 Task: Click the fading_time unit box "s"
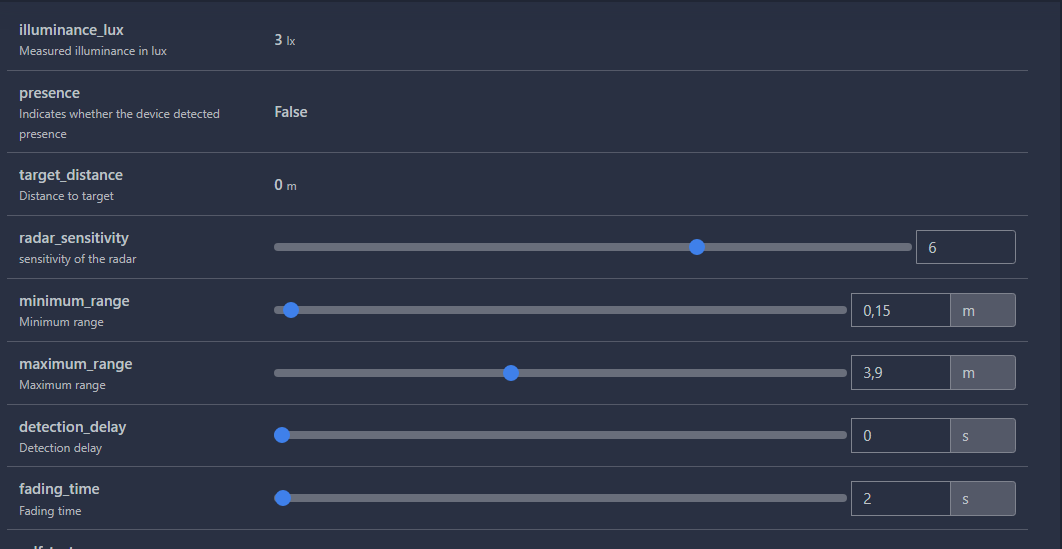pos(982,498)
